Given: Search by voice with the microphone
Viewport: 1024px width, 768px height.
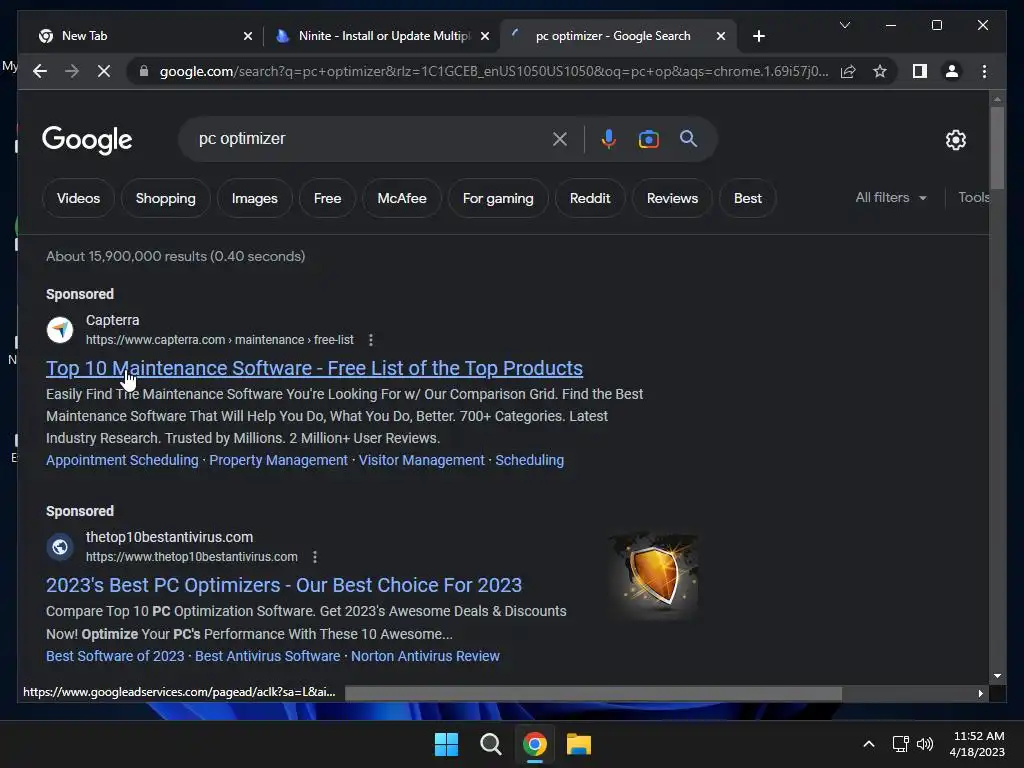Looking at the screenshot, I should (609, 139).
